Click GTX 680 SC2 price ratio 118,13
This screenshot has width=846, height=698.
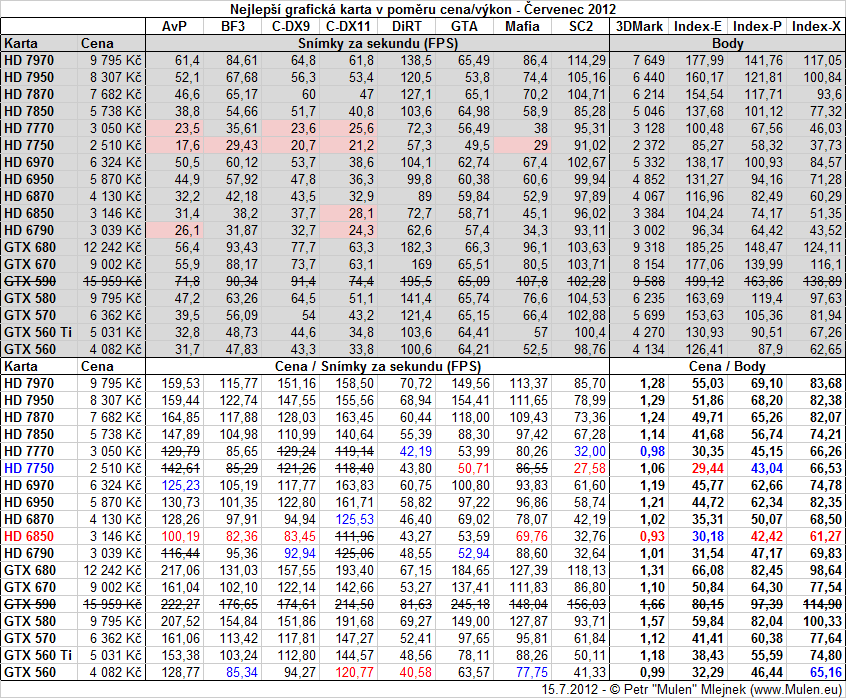587,571
